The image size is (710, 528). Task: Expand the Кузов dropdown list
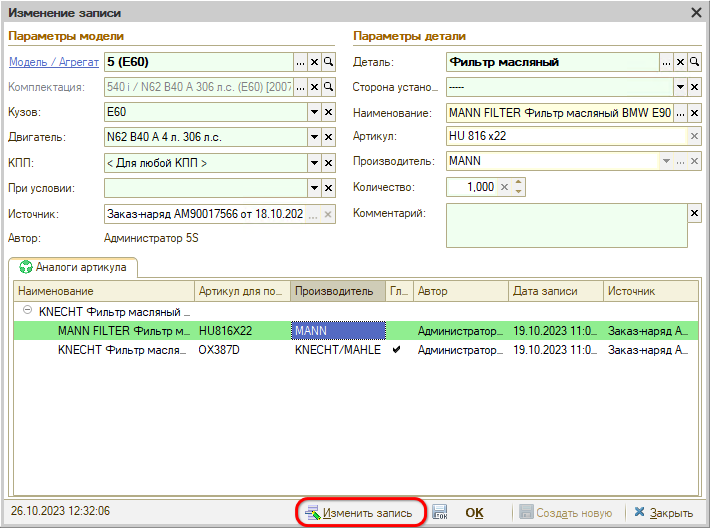[x=314, y=112]
